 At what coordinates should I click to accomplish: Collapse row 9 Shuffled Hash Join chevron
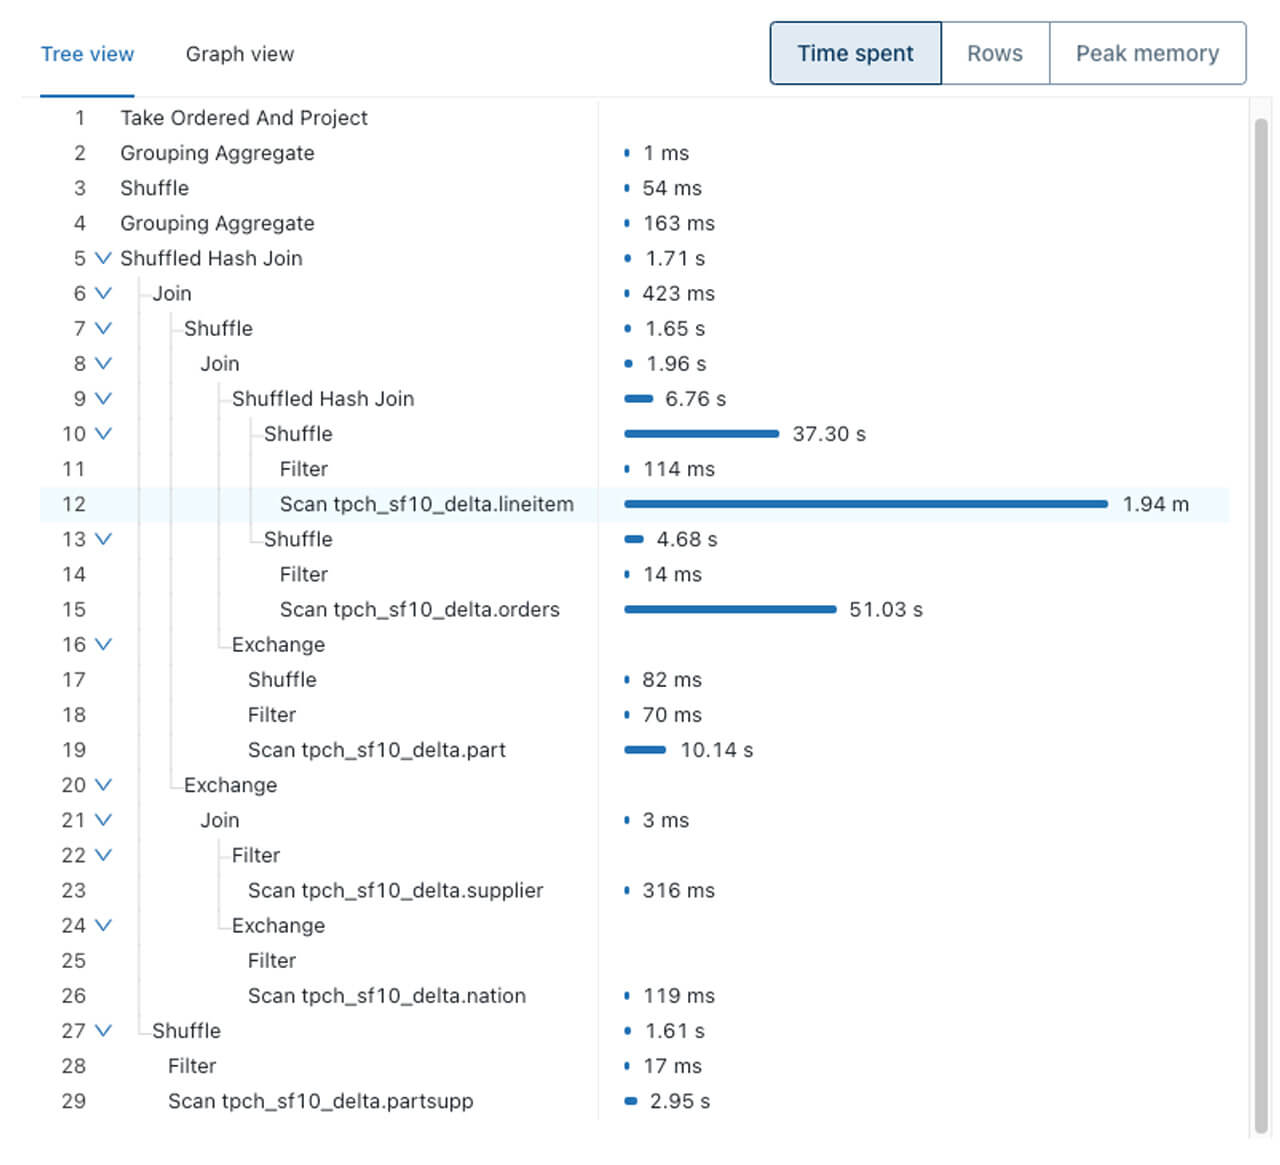(103, 398)
